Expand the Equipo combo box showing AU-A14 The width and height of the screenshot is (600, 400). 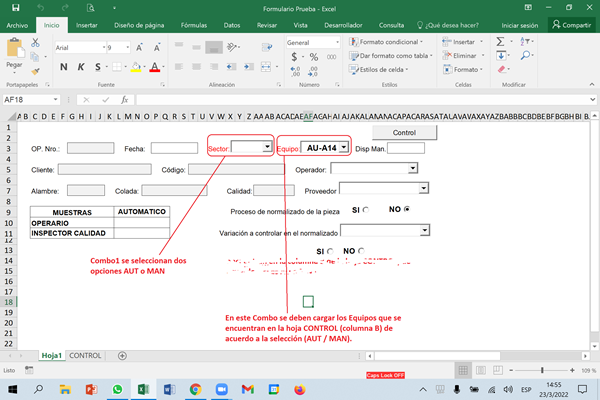tap(344, 147)
